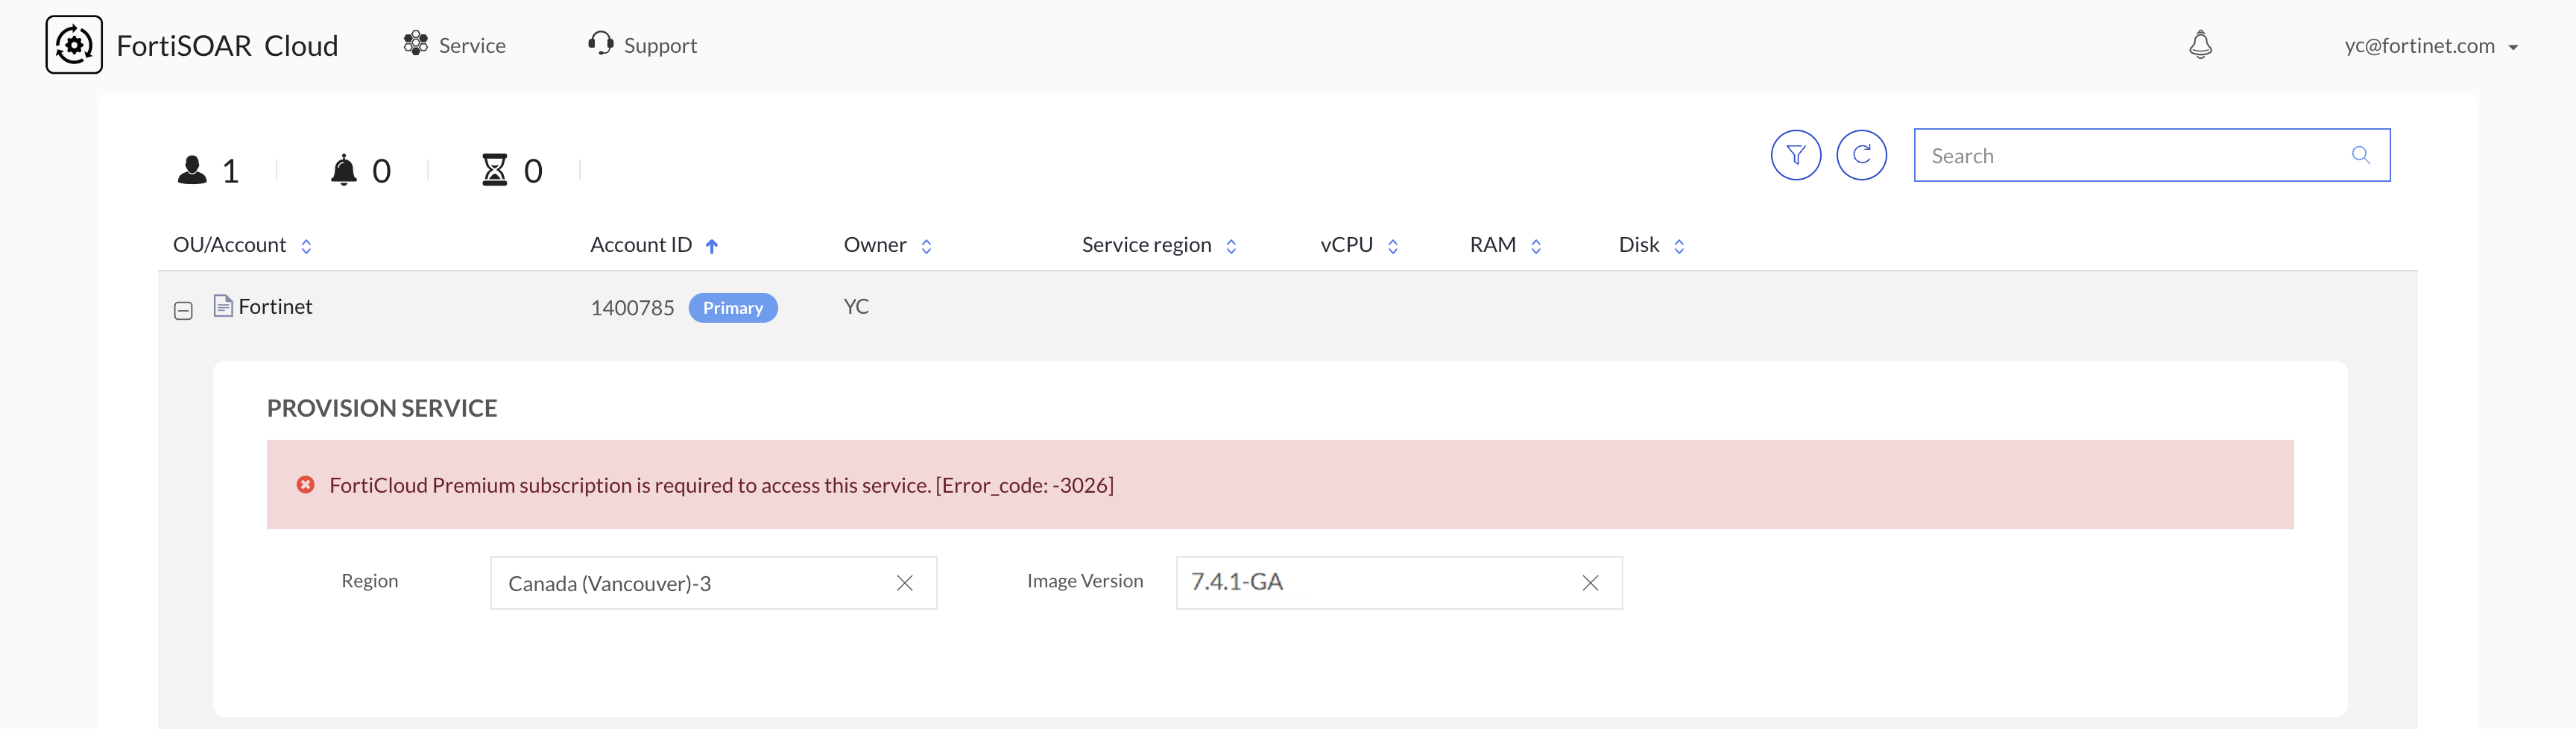Clear the Canada (Vancouver)-3 region selection
This screenshot has height=729, width=2576.
pyautogui.click(x=905, y=582)
